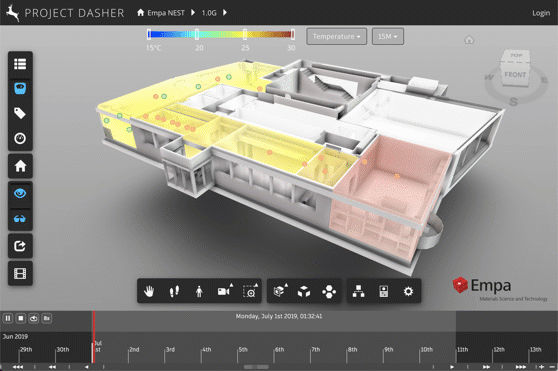Click the home icon in left sidebar
The height and width of the screenshot is (371, 558).
[20, 166]
